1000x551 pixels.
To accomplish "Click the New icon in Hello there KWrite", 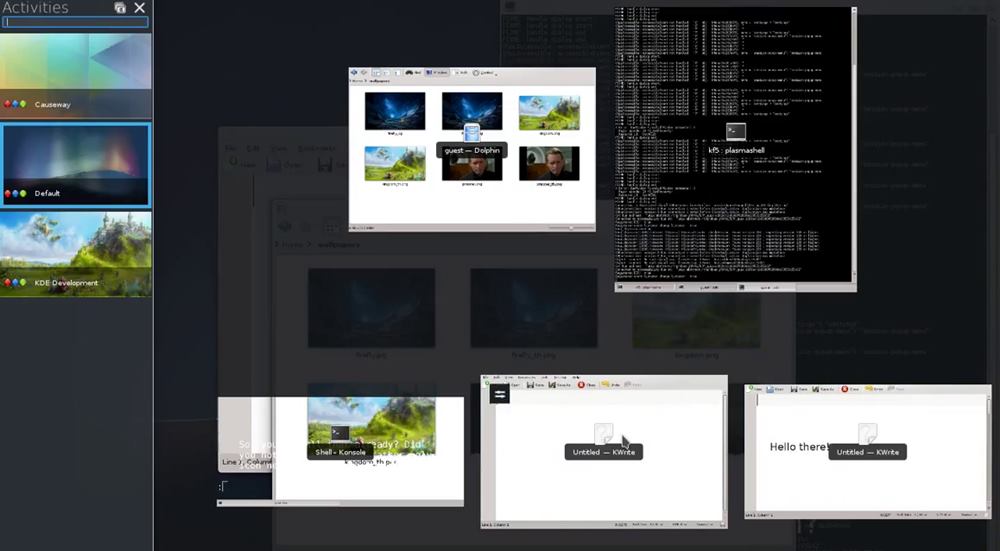I will 751,388.
